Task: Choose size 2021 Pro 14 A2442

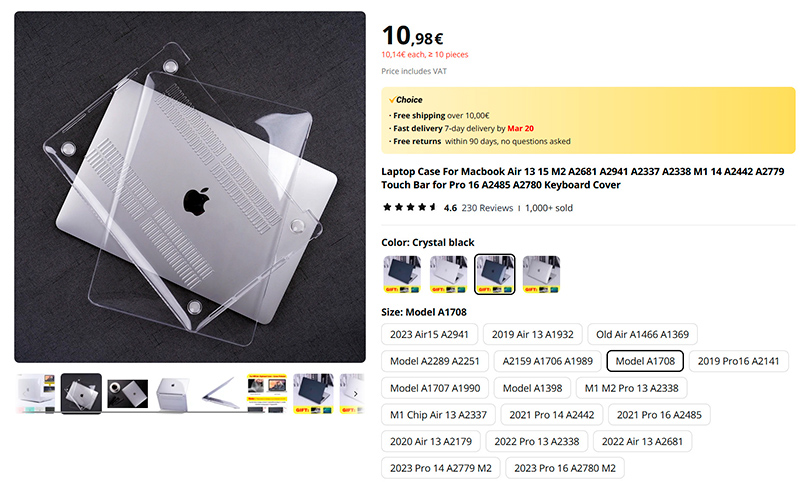Action: click(552, 415)
